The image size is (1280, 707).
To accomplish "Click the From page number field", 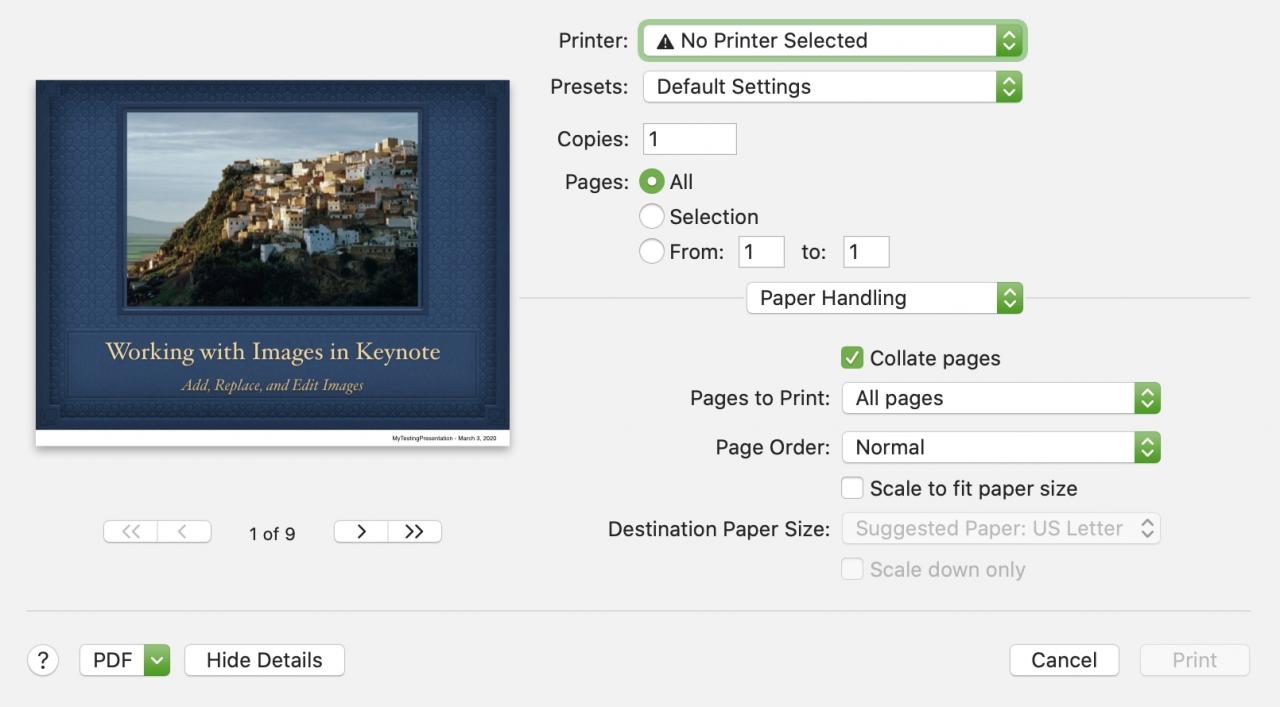I will click(761, 252).
